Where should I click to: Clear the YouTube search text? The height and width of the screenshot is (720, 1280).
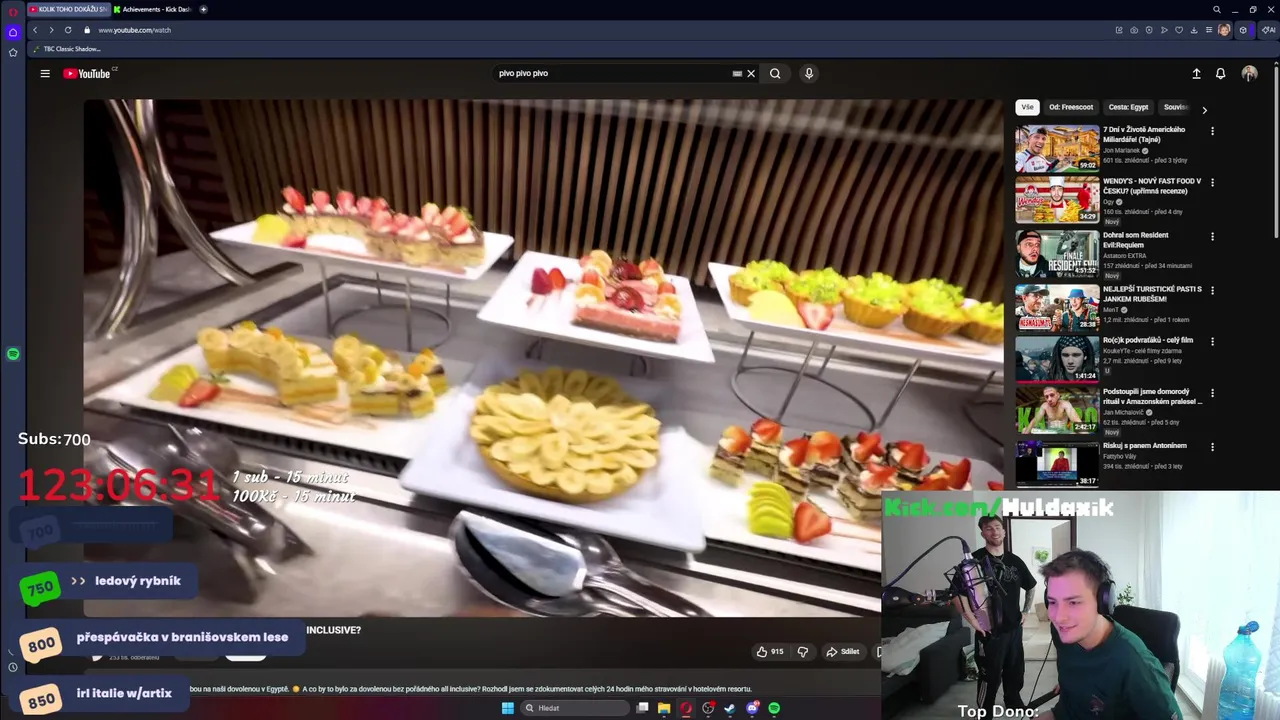[x=751, y=73]
